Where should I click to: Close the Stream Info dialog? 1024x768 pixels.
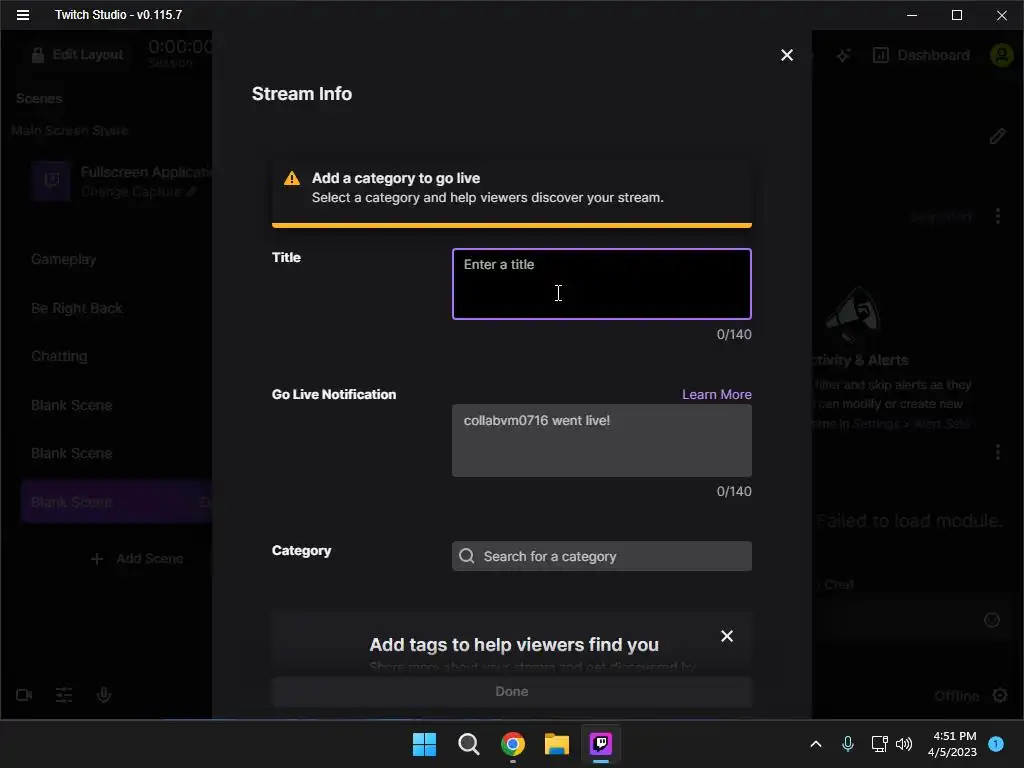pyautogui.click(x=787, y=55)
